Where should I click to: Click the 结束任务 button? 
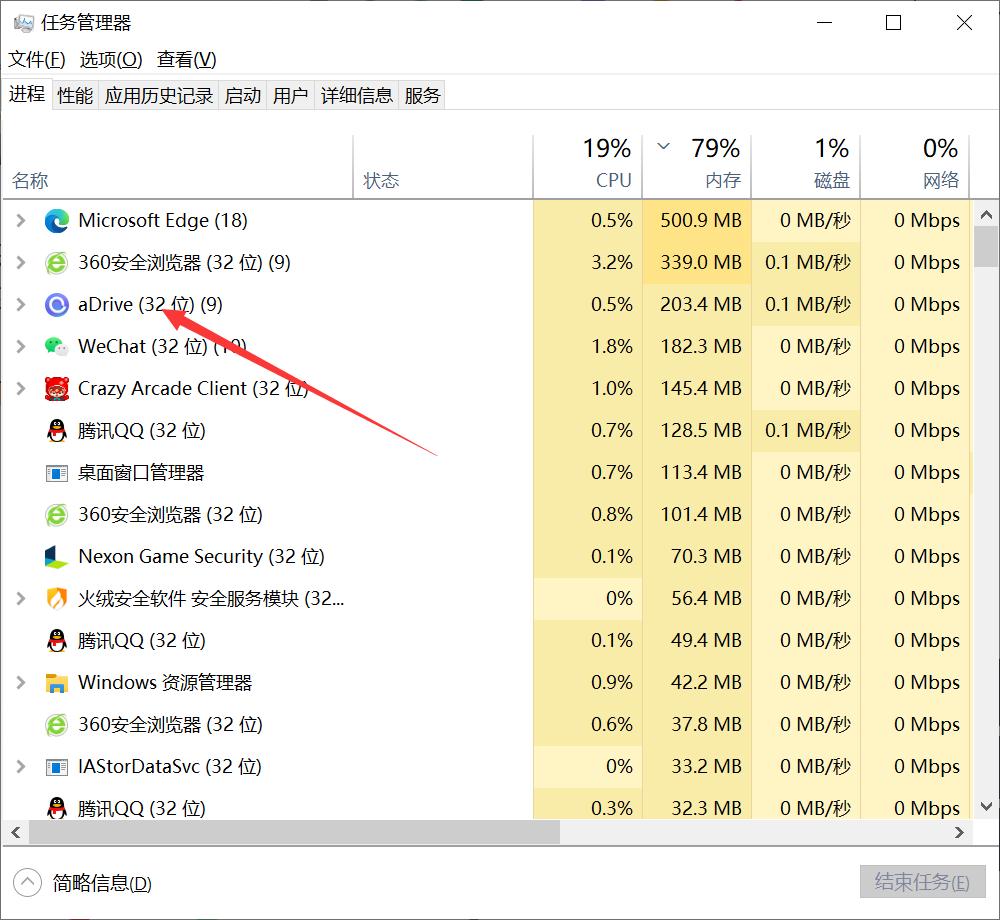point(920,881)
